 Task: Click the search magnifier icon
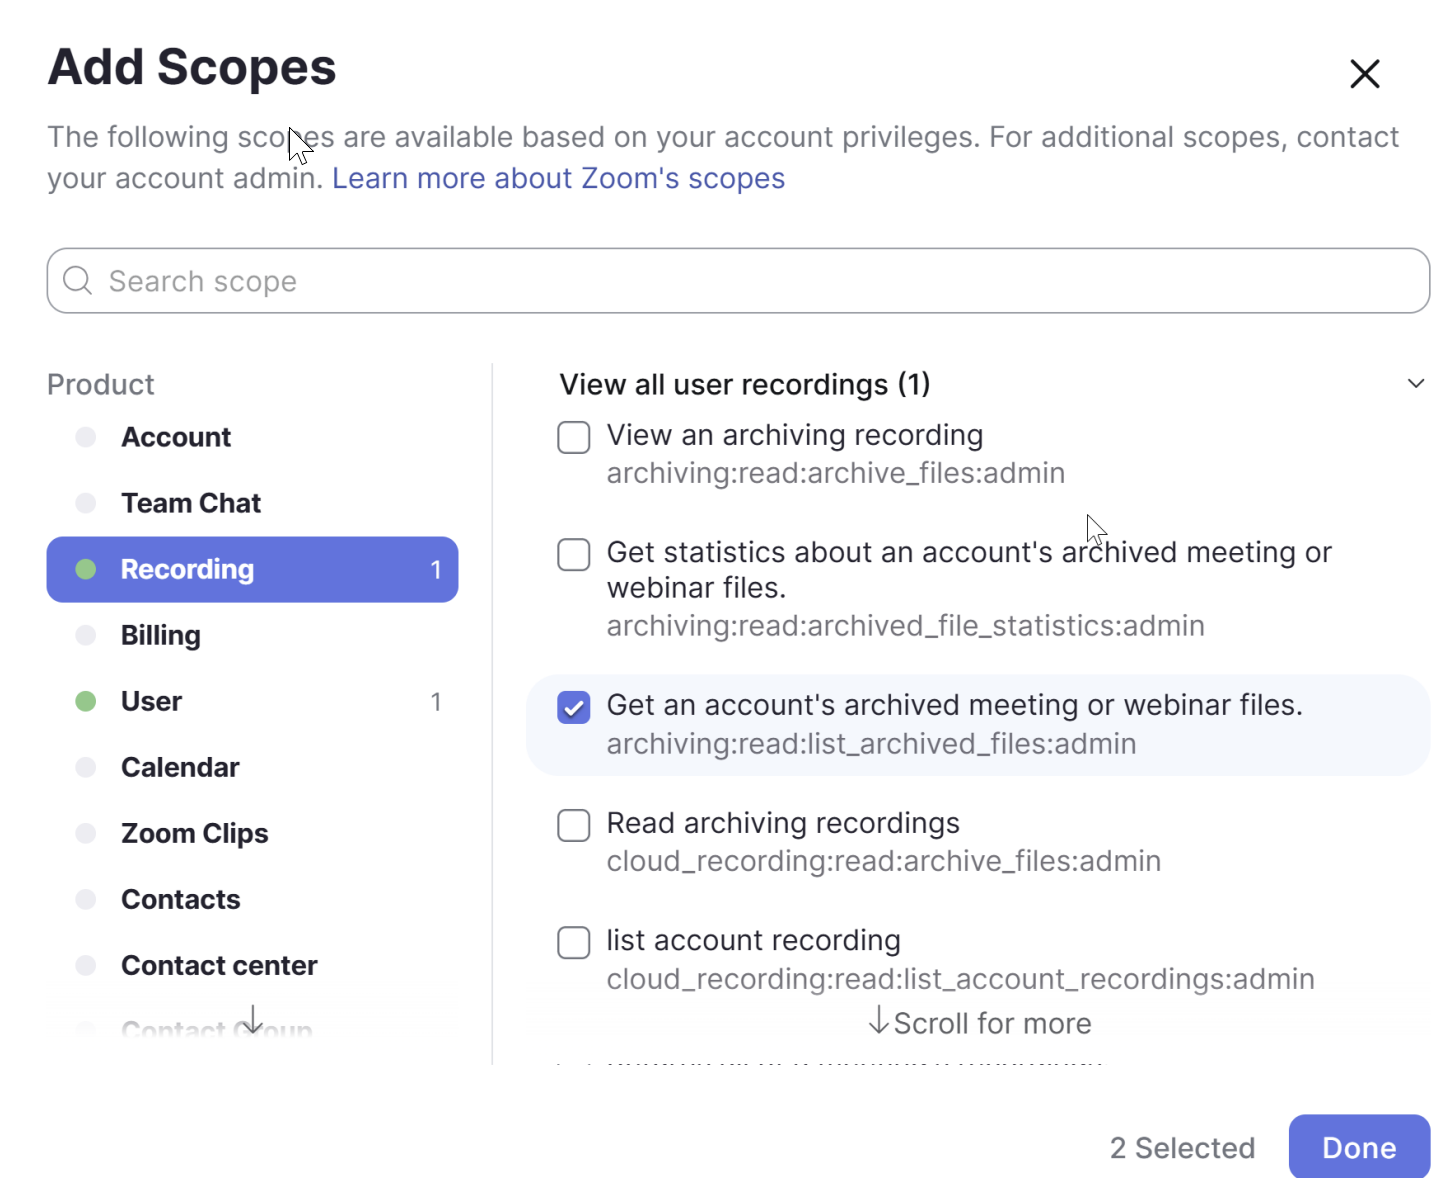tap(77, 281)
